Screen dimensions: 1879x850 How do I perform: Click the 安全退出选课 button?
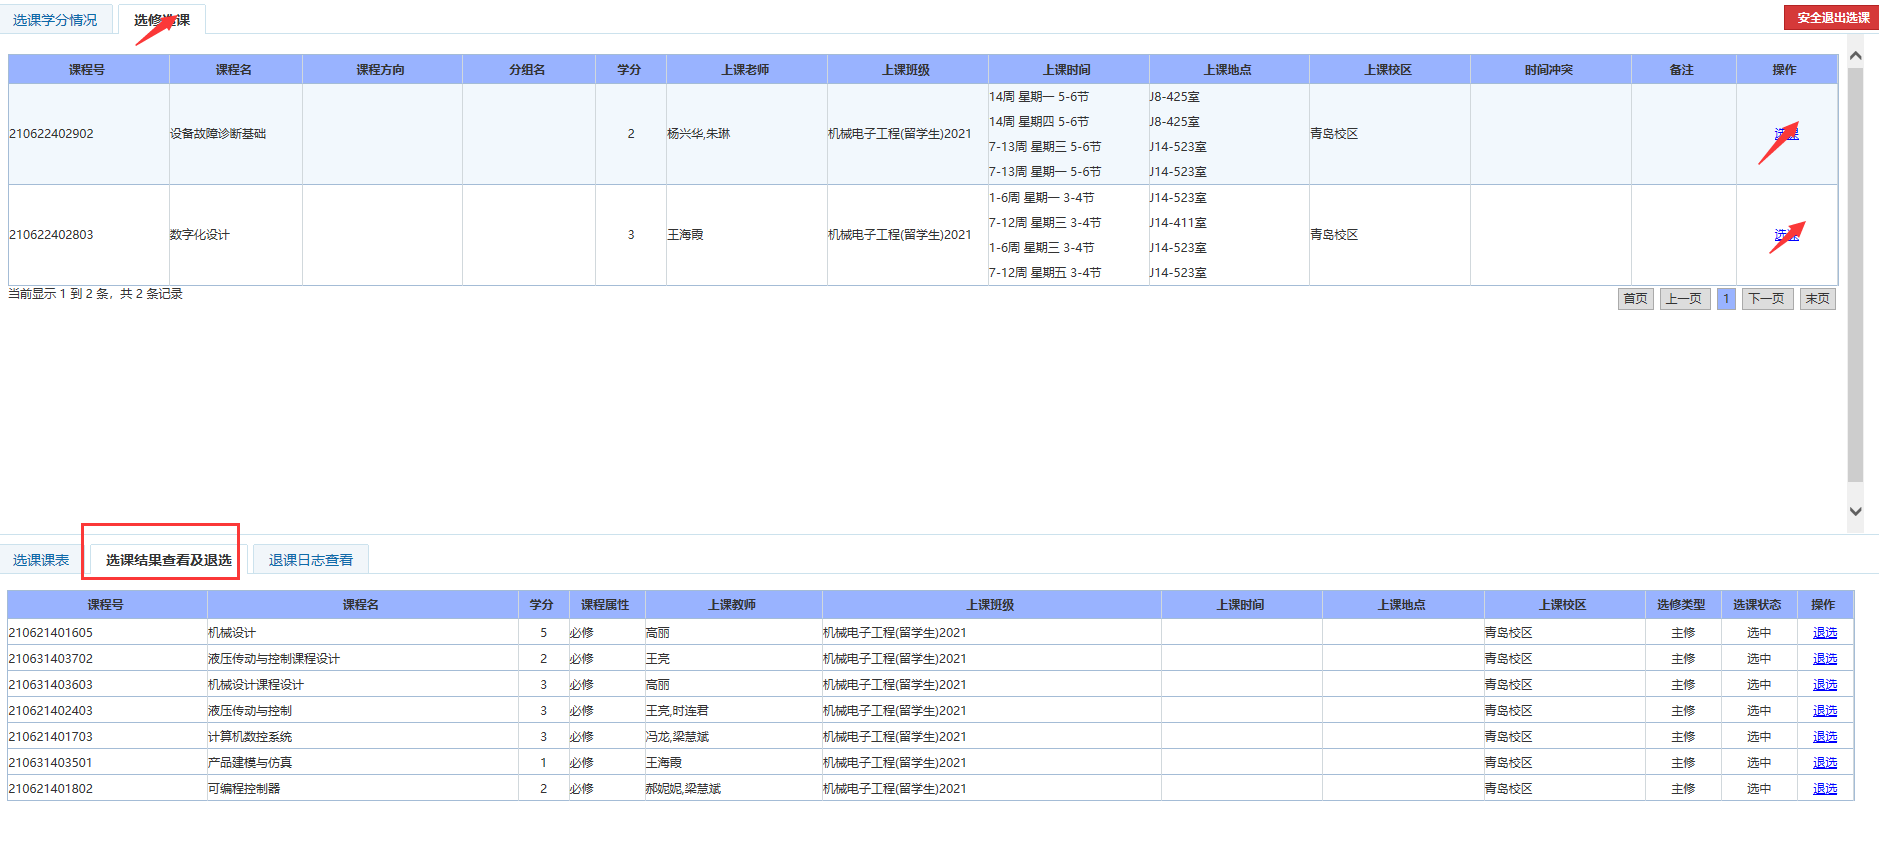click(1832, 18)
